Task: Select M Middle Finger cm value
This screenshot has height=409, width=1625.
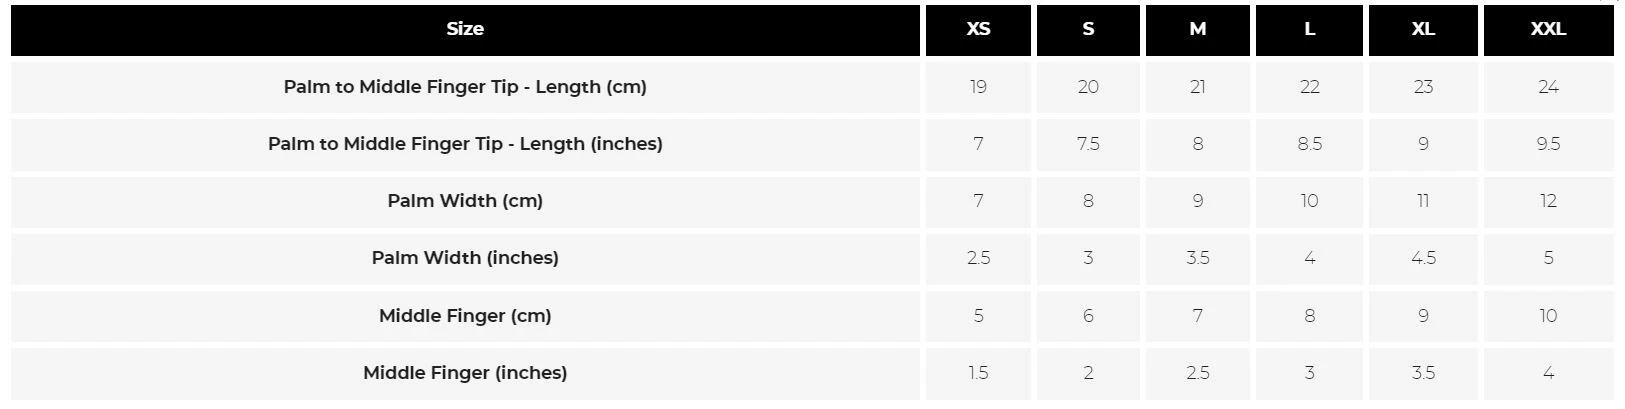Action: (x=1198, y=316)
